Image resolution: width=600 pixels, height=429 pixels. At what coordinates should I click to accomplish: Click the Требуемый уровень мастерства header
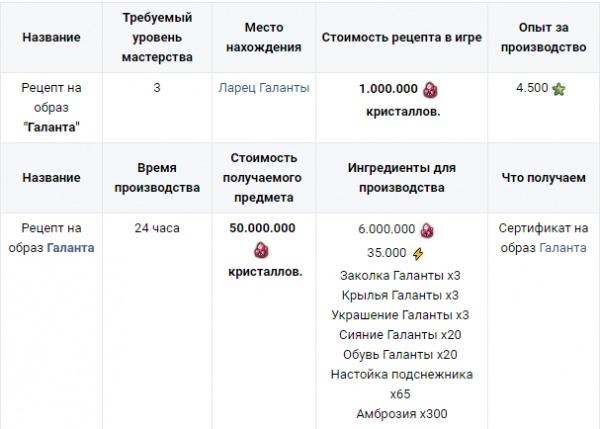pyautogui.click(x=156, y=37)
